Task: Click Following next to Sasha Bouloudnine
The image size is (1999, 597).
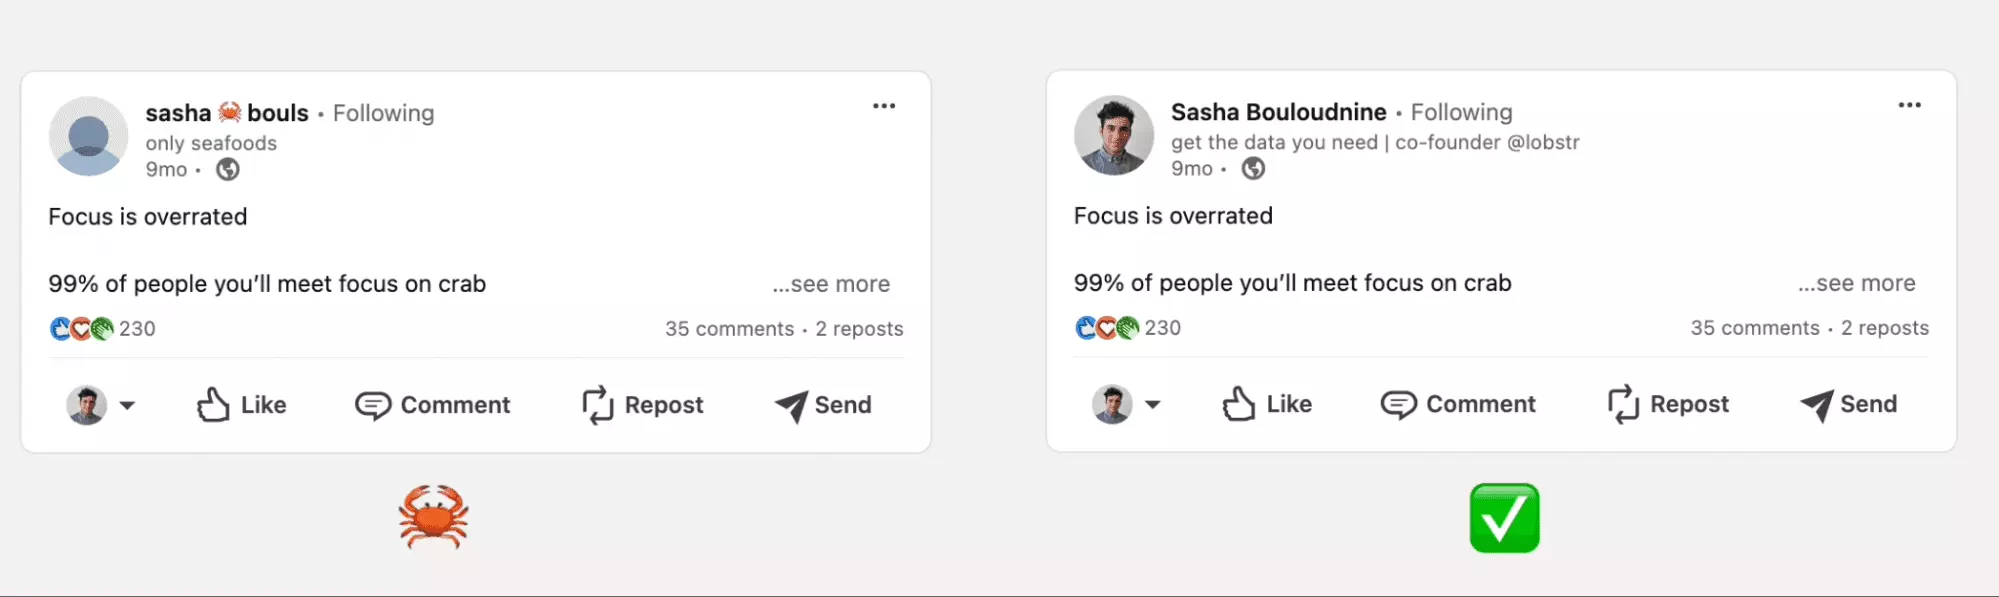Action: [1461, 112]
